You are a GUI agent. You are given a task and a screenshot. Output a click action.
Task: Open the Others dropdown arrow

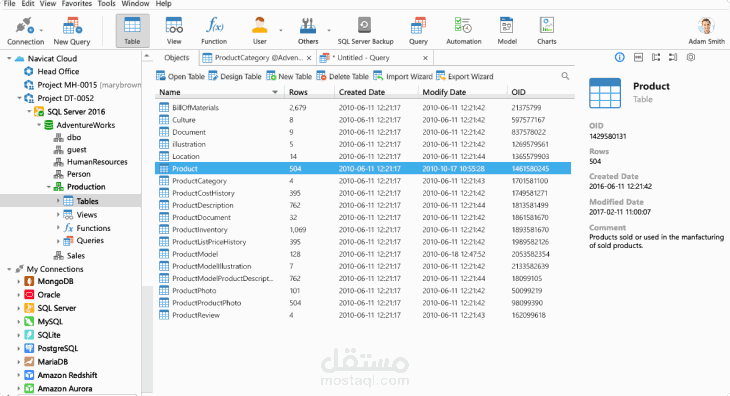(329, 30)
